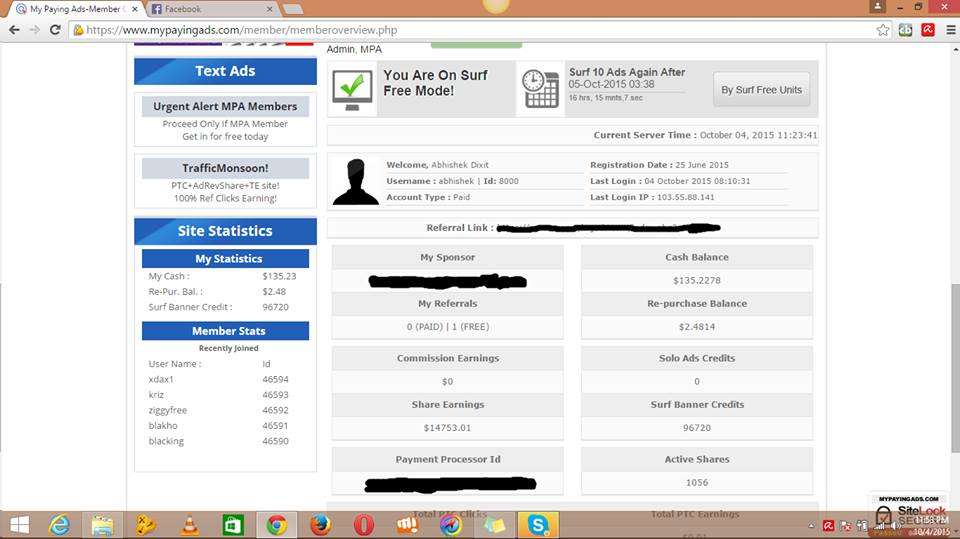The image size is (960, 539).
Task: Click the scrollbar up arrow
Action: (954, 49)
